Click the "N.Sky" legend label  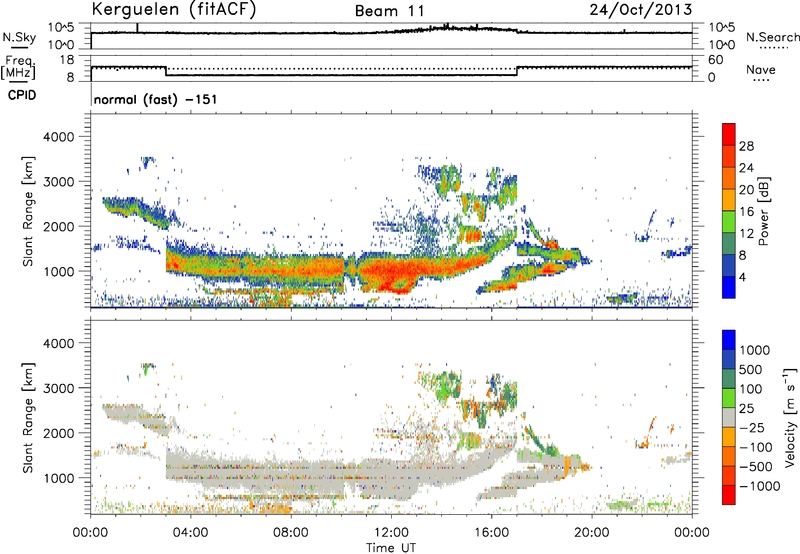(x=19, y=37)
